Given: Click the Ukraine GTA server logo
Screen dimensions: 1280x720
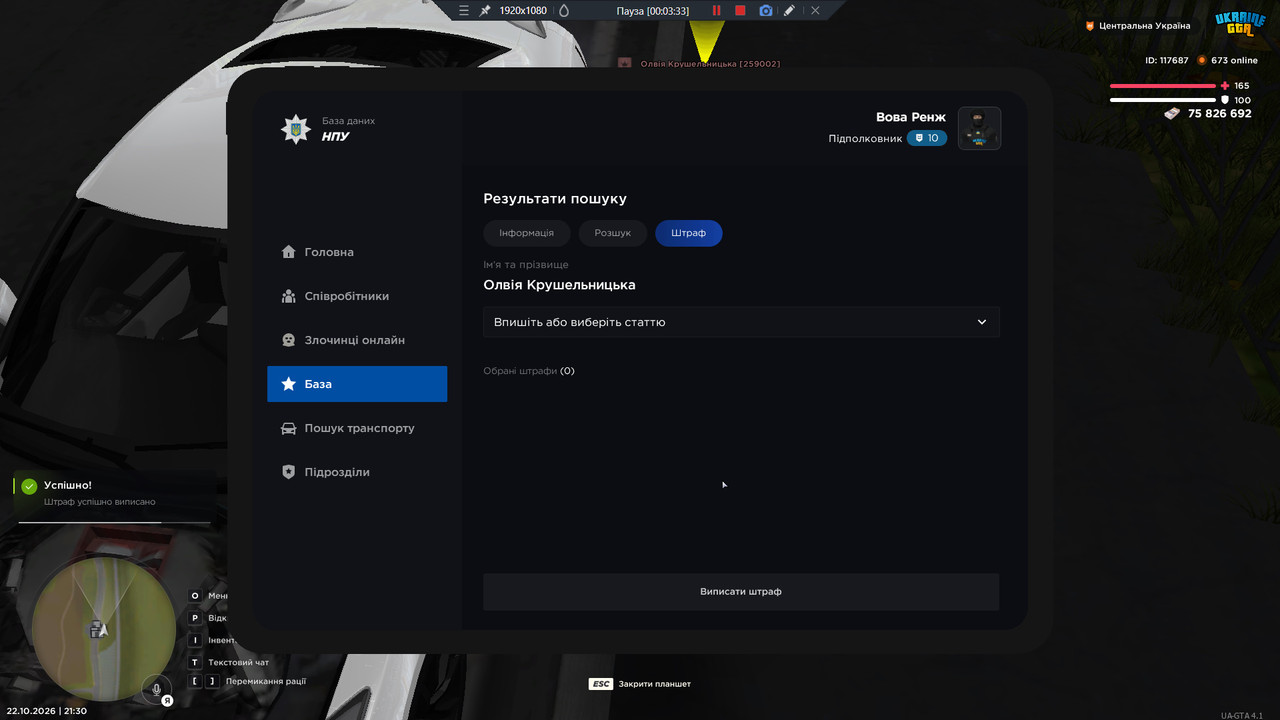Looking at the screenshot, I should 1240,24.
